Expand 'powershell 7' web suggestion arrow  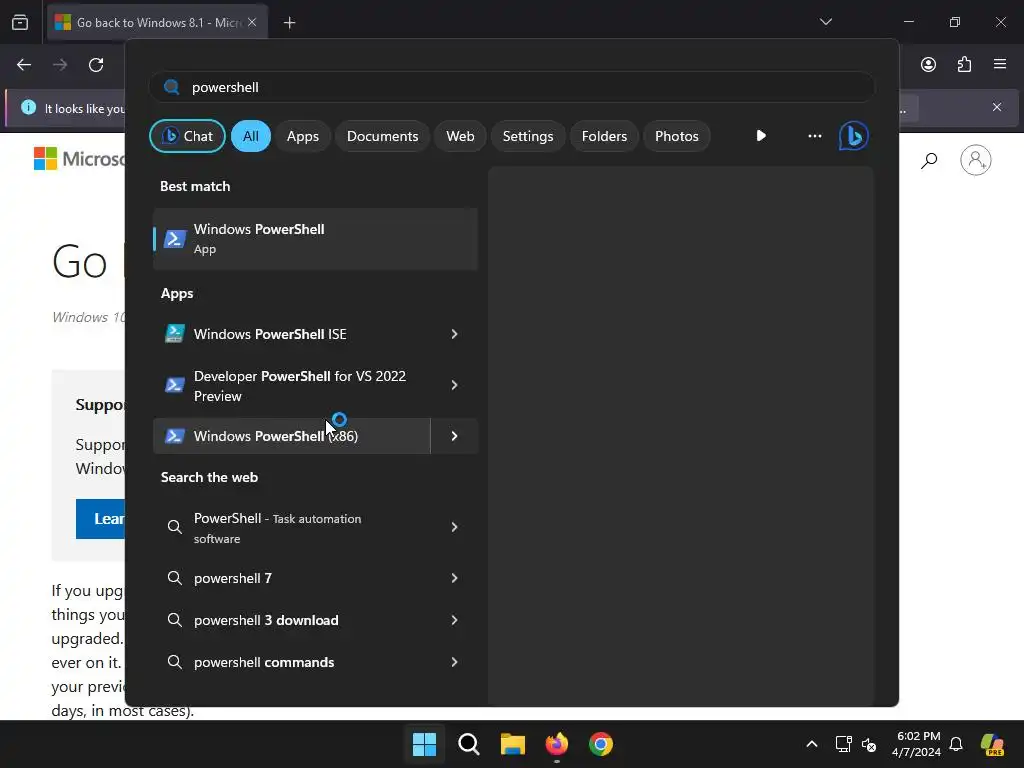455,578
